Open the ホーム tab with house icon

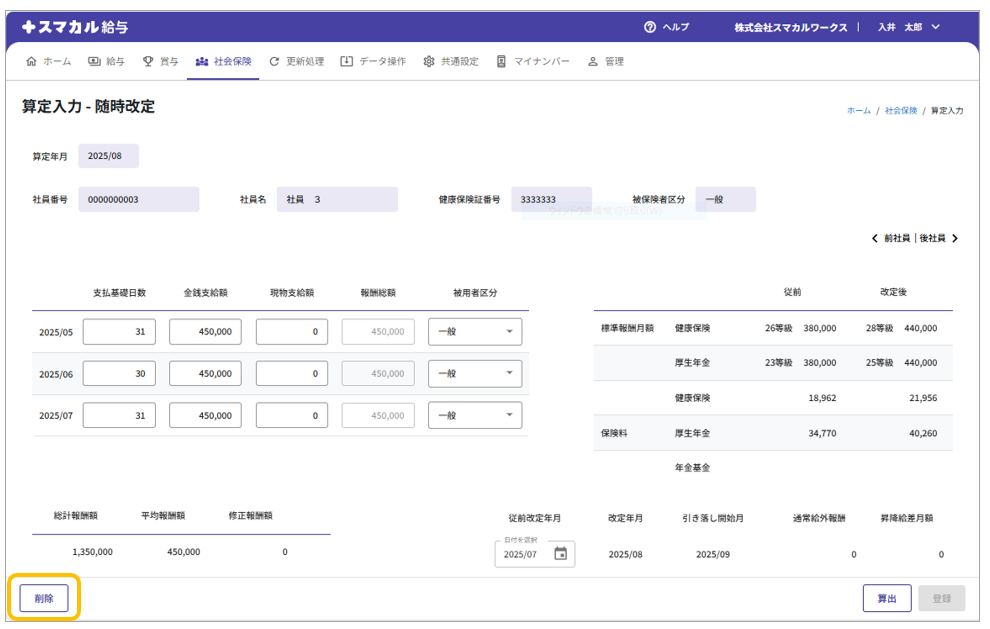[48, 61]
